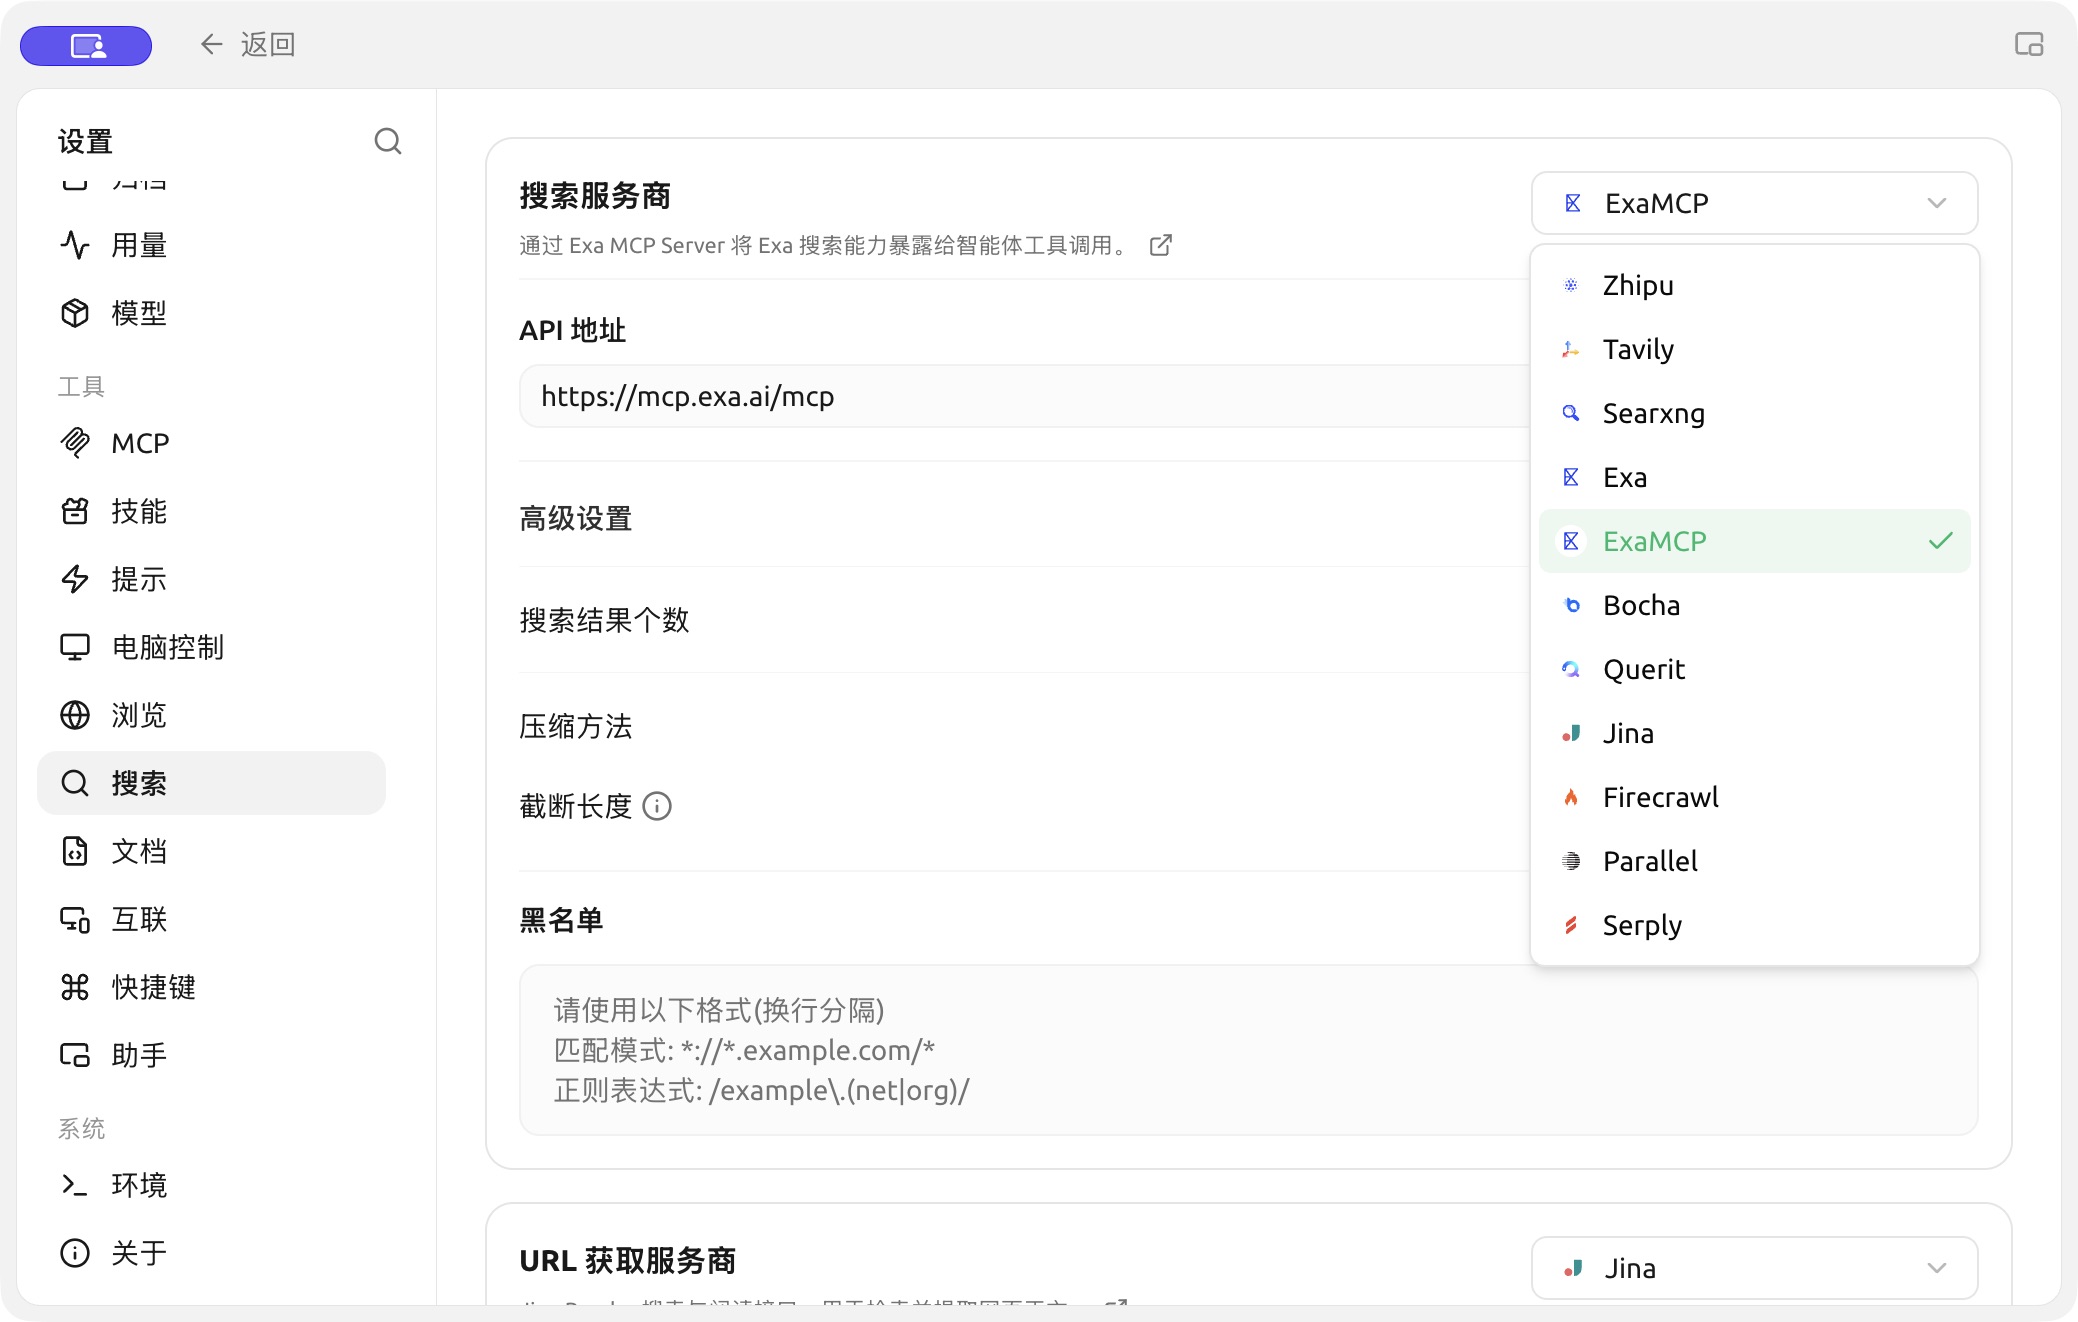Click the API 地址 input field

(x=1024, y=396)
